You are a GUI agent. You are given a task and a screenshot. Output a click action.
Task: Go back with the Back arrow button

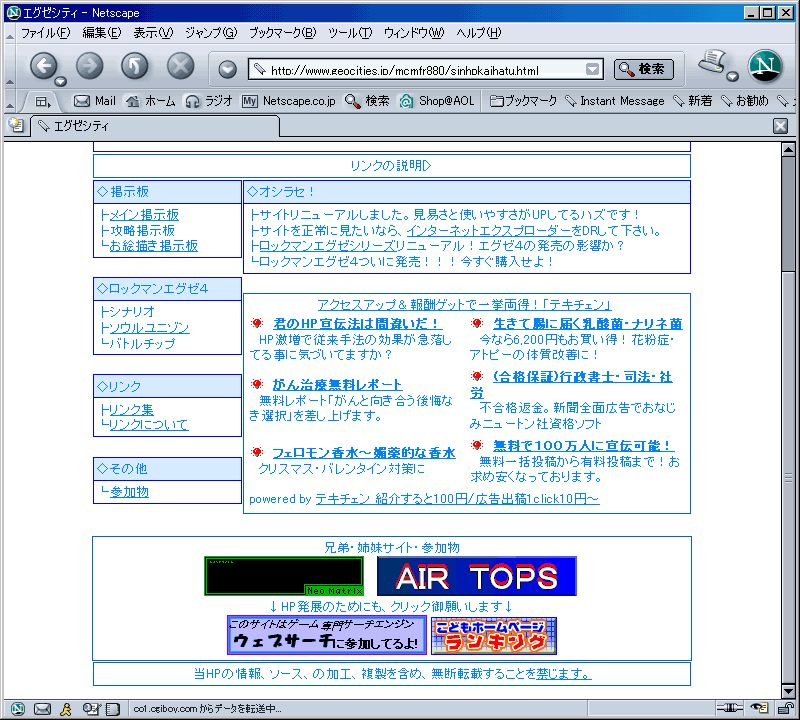pyautogui.click(x=43, y=66)
